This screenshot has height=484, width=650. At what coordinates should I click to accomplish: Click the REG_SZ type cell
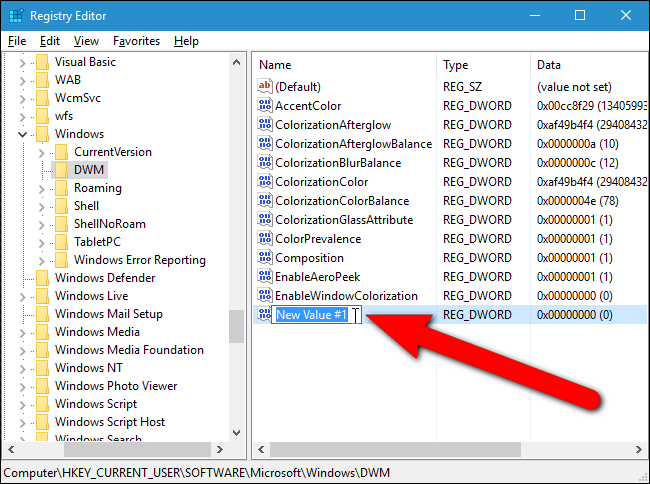pyautogui.click(x=462, y=87)
